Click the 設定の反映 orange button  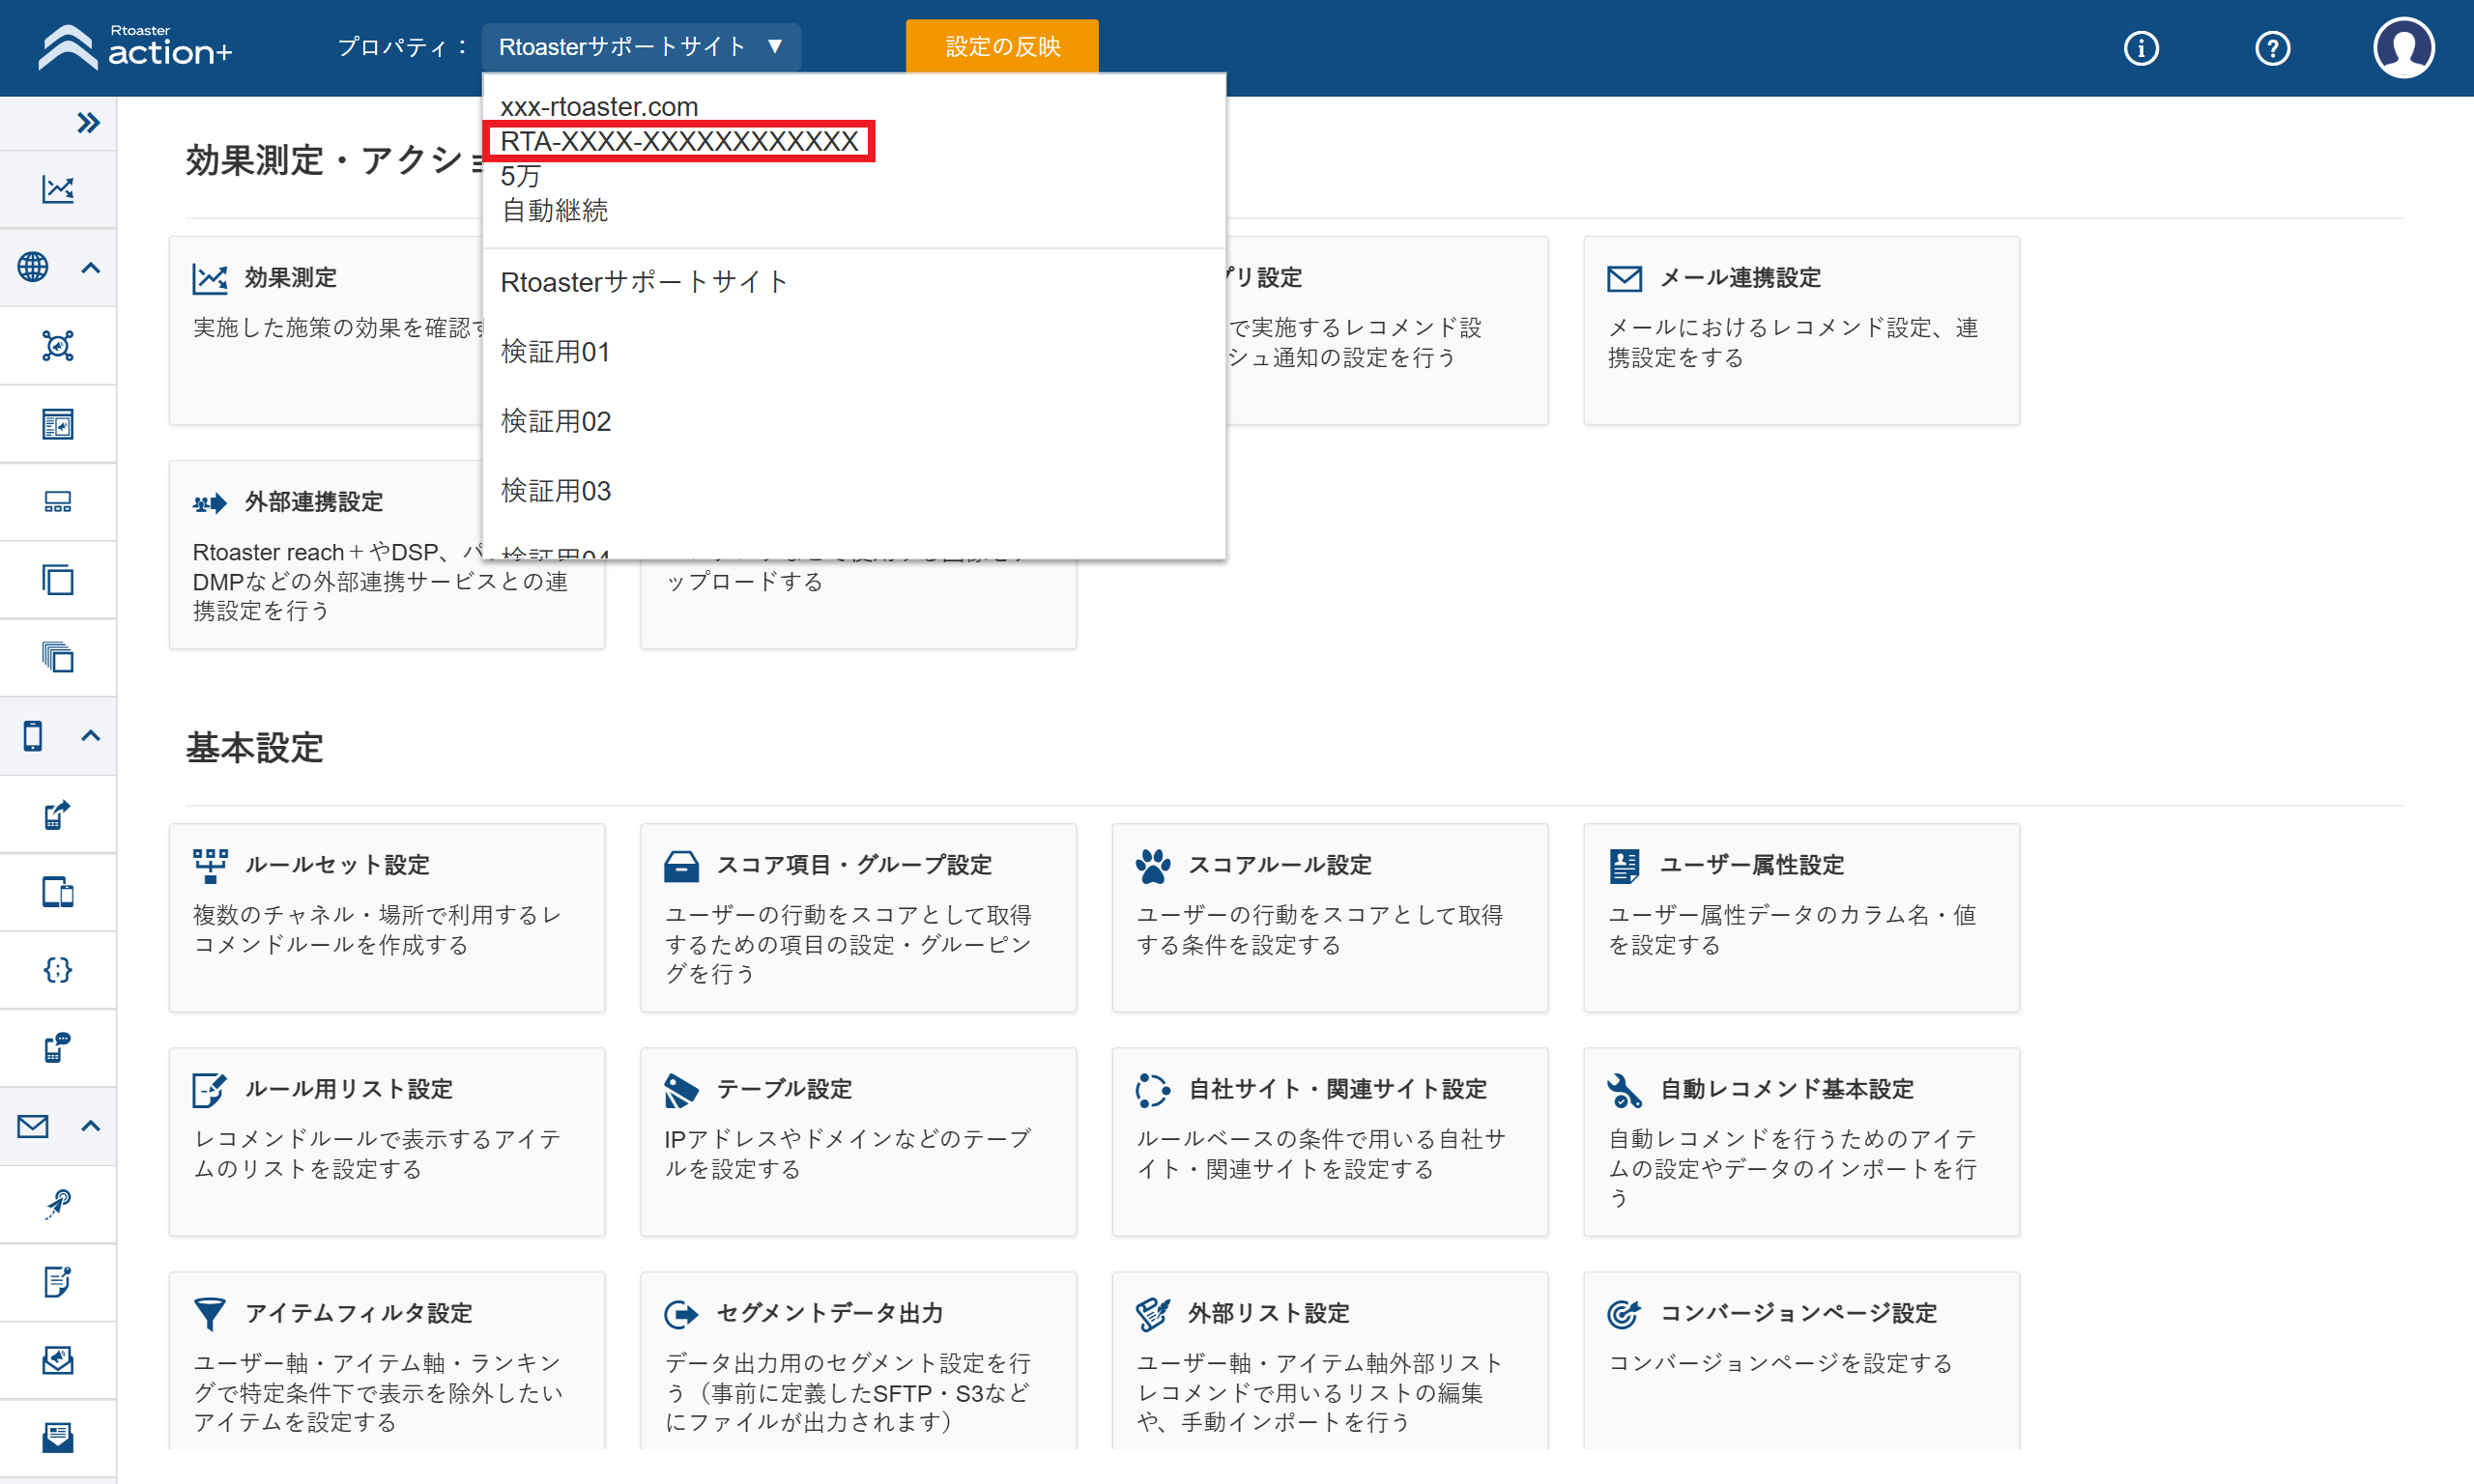1002,46
